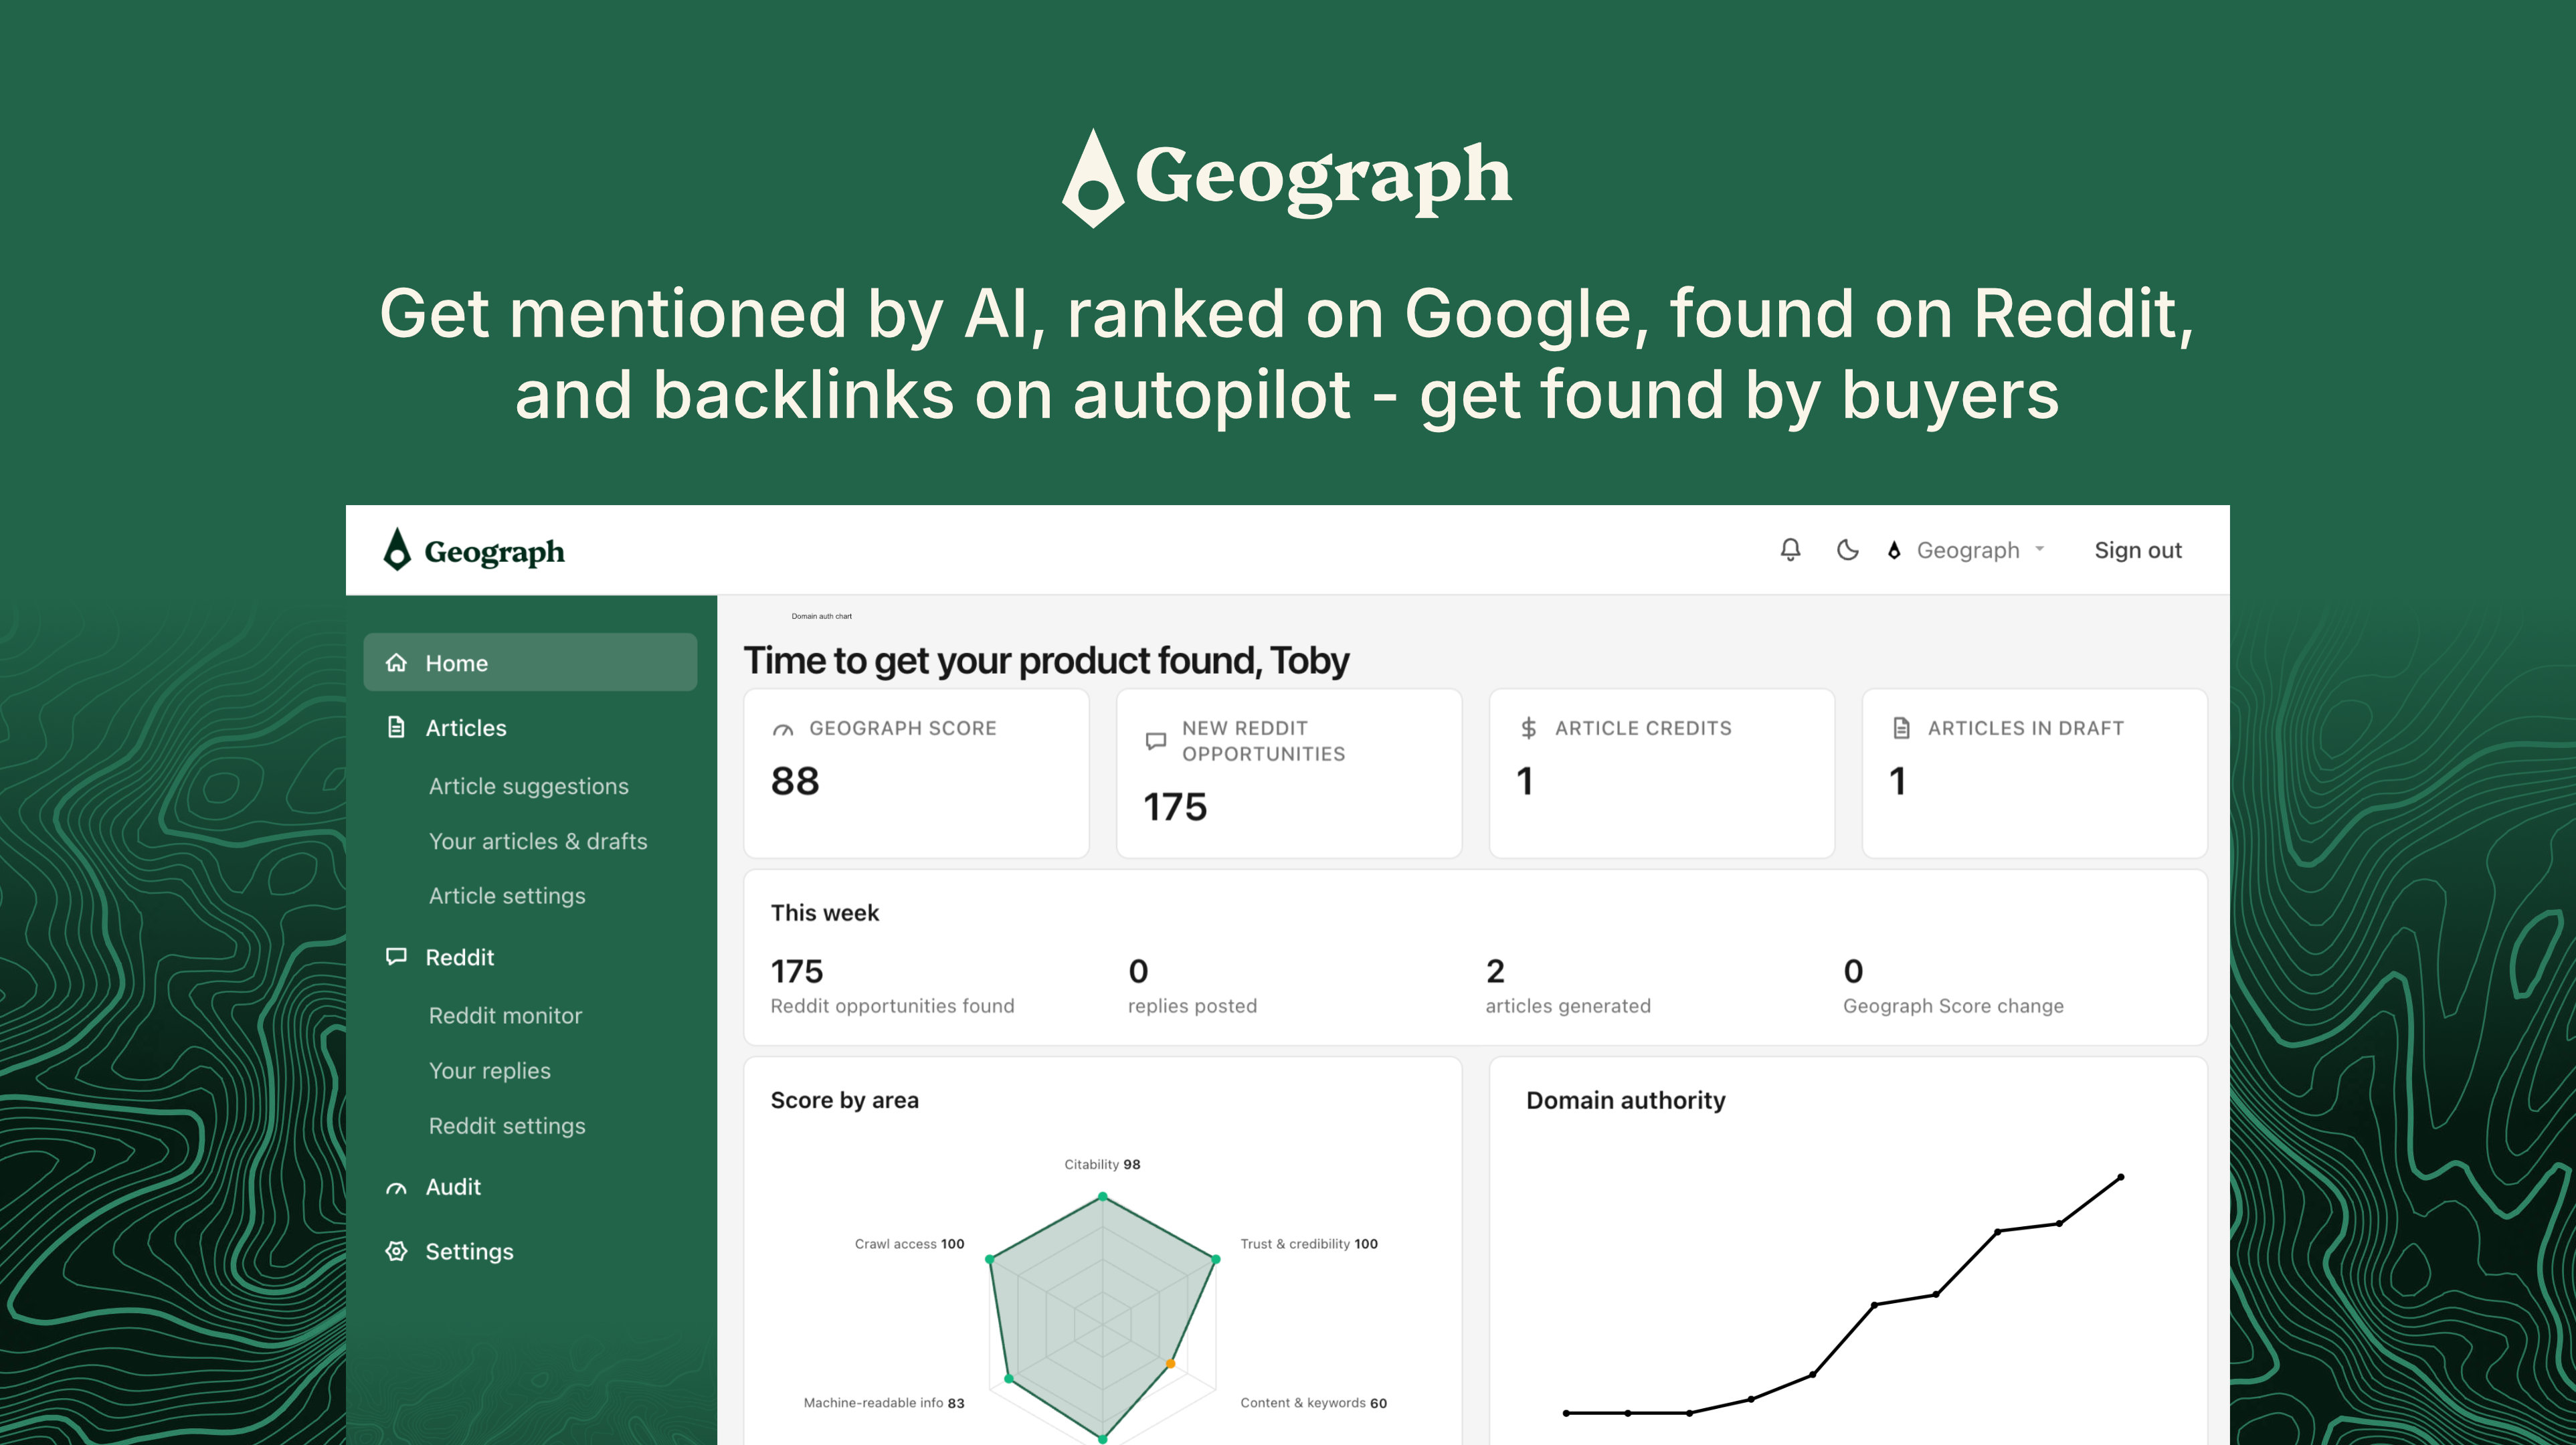Screen dimensions: 2576x1445
Task: Open the Geograph Score card
Action: (x=916, y=773)
